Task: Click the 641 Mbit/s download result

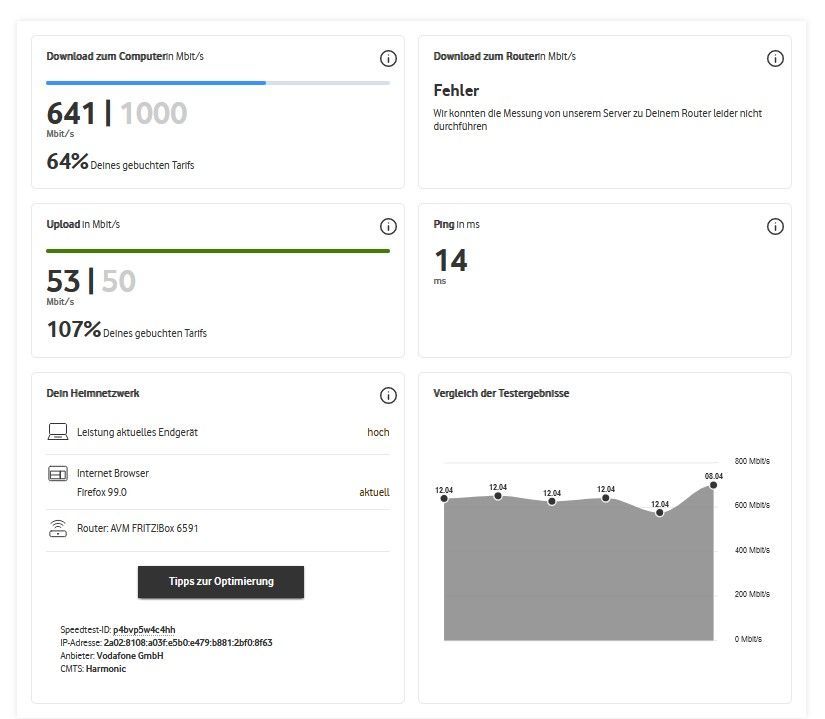Action: pos(71,114)
